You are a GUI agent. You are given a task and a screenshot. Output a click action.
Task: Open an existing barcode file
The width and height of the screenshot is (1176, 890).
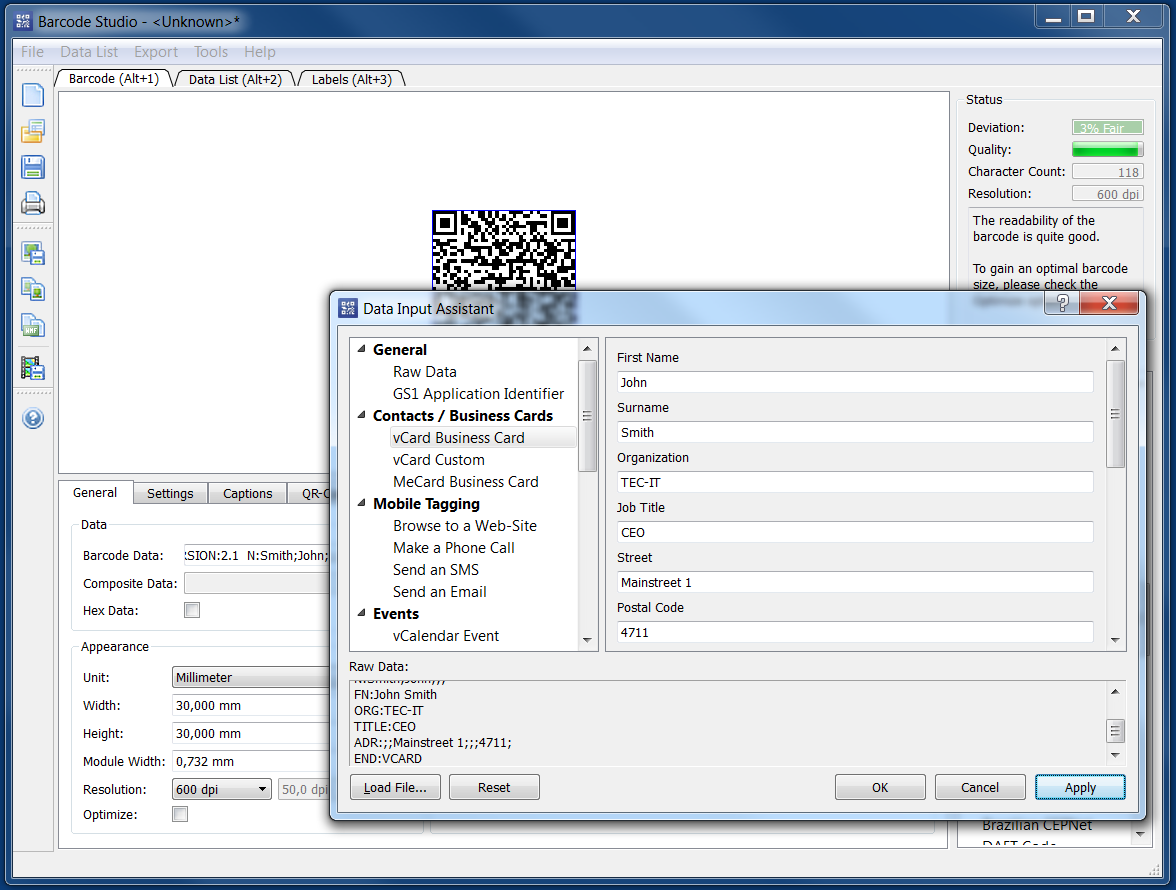tap(32, 131)
